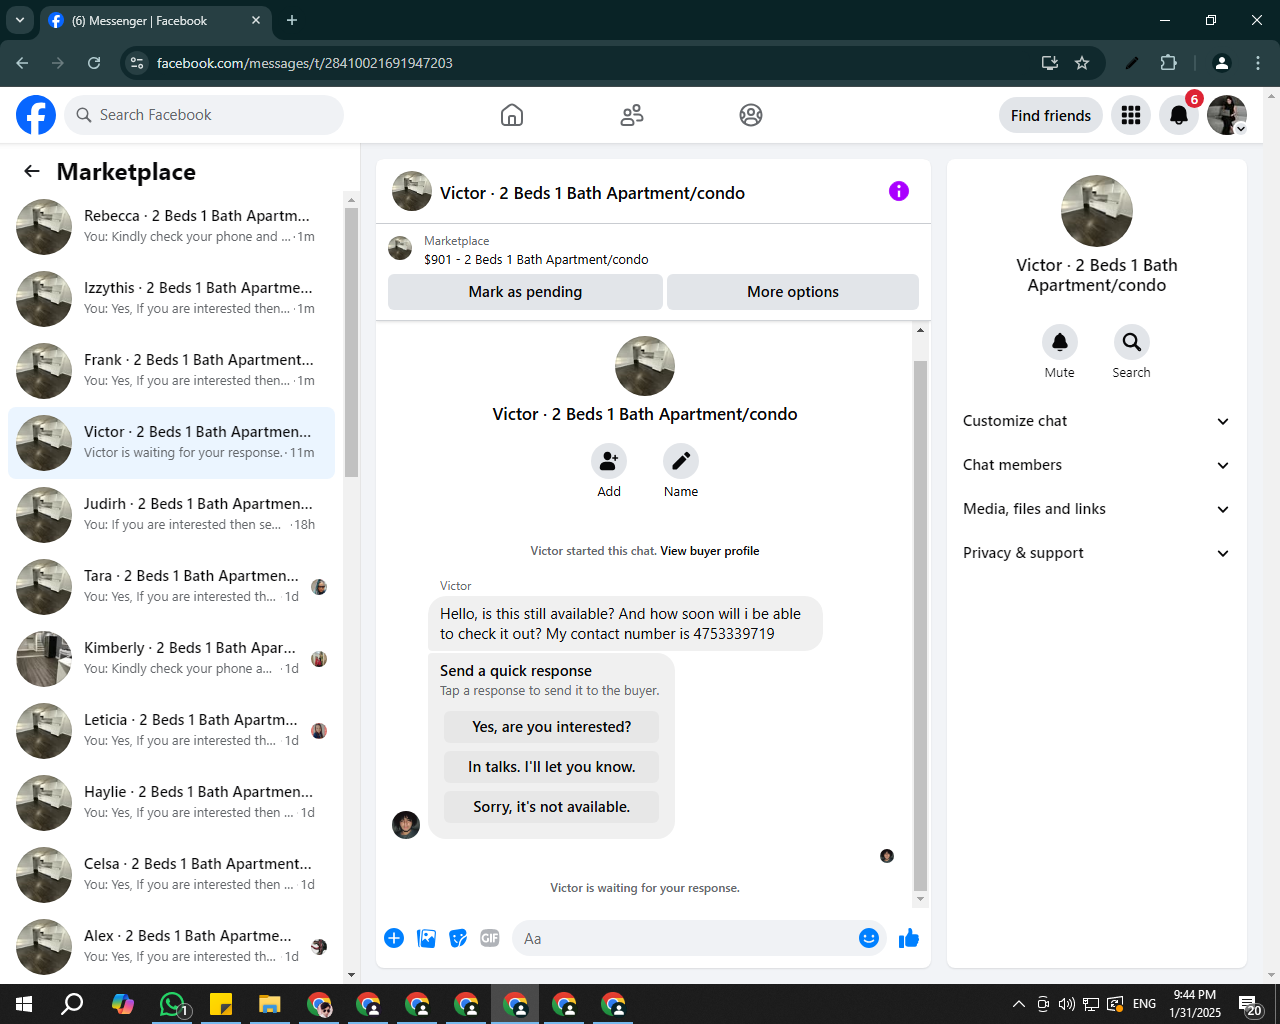
Task: Open the Friends icon in top navigation
Action: point(632,115)
